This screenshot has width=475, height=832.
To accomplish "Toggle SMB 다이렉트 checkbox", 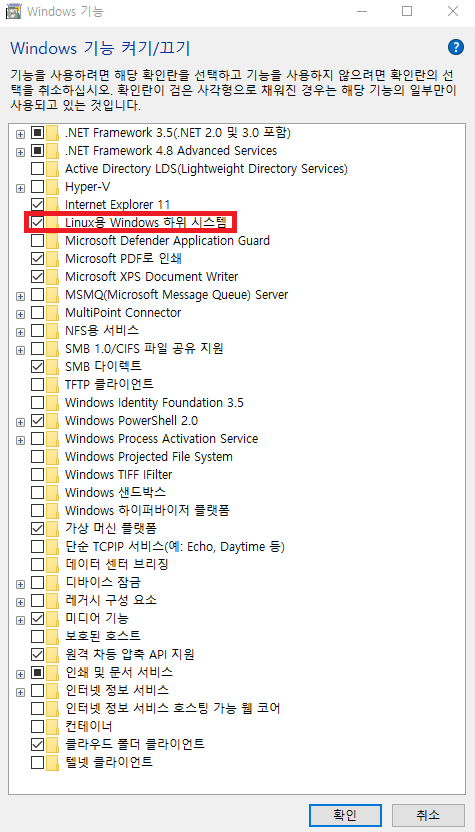I will point(37,366).
